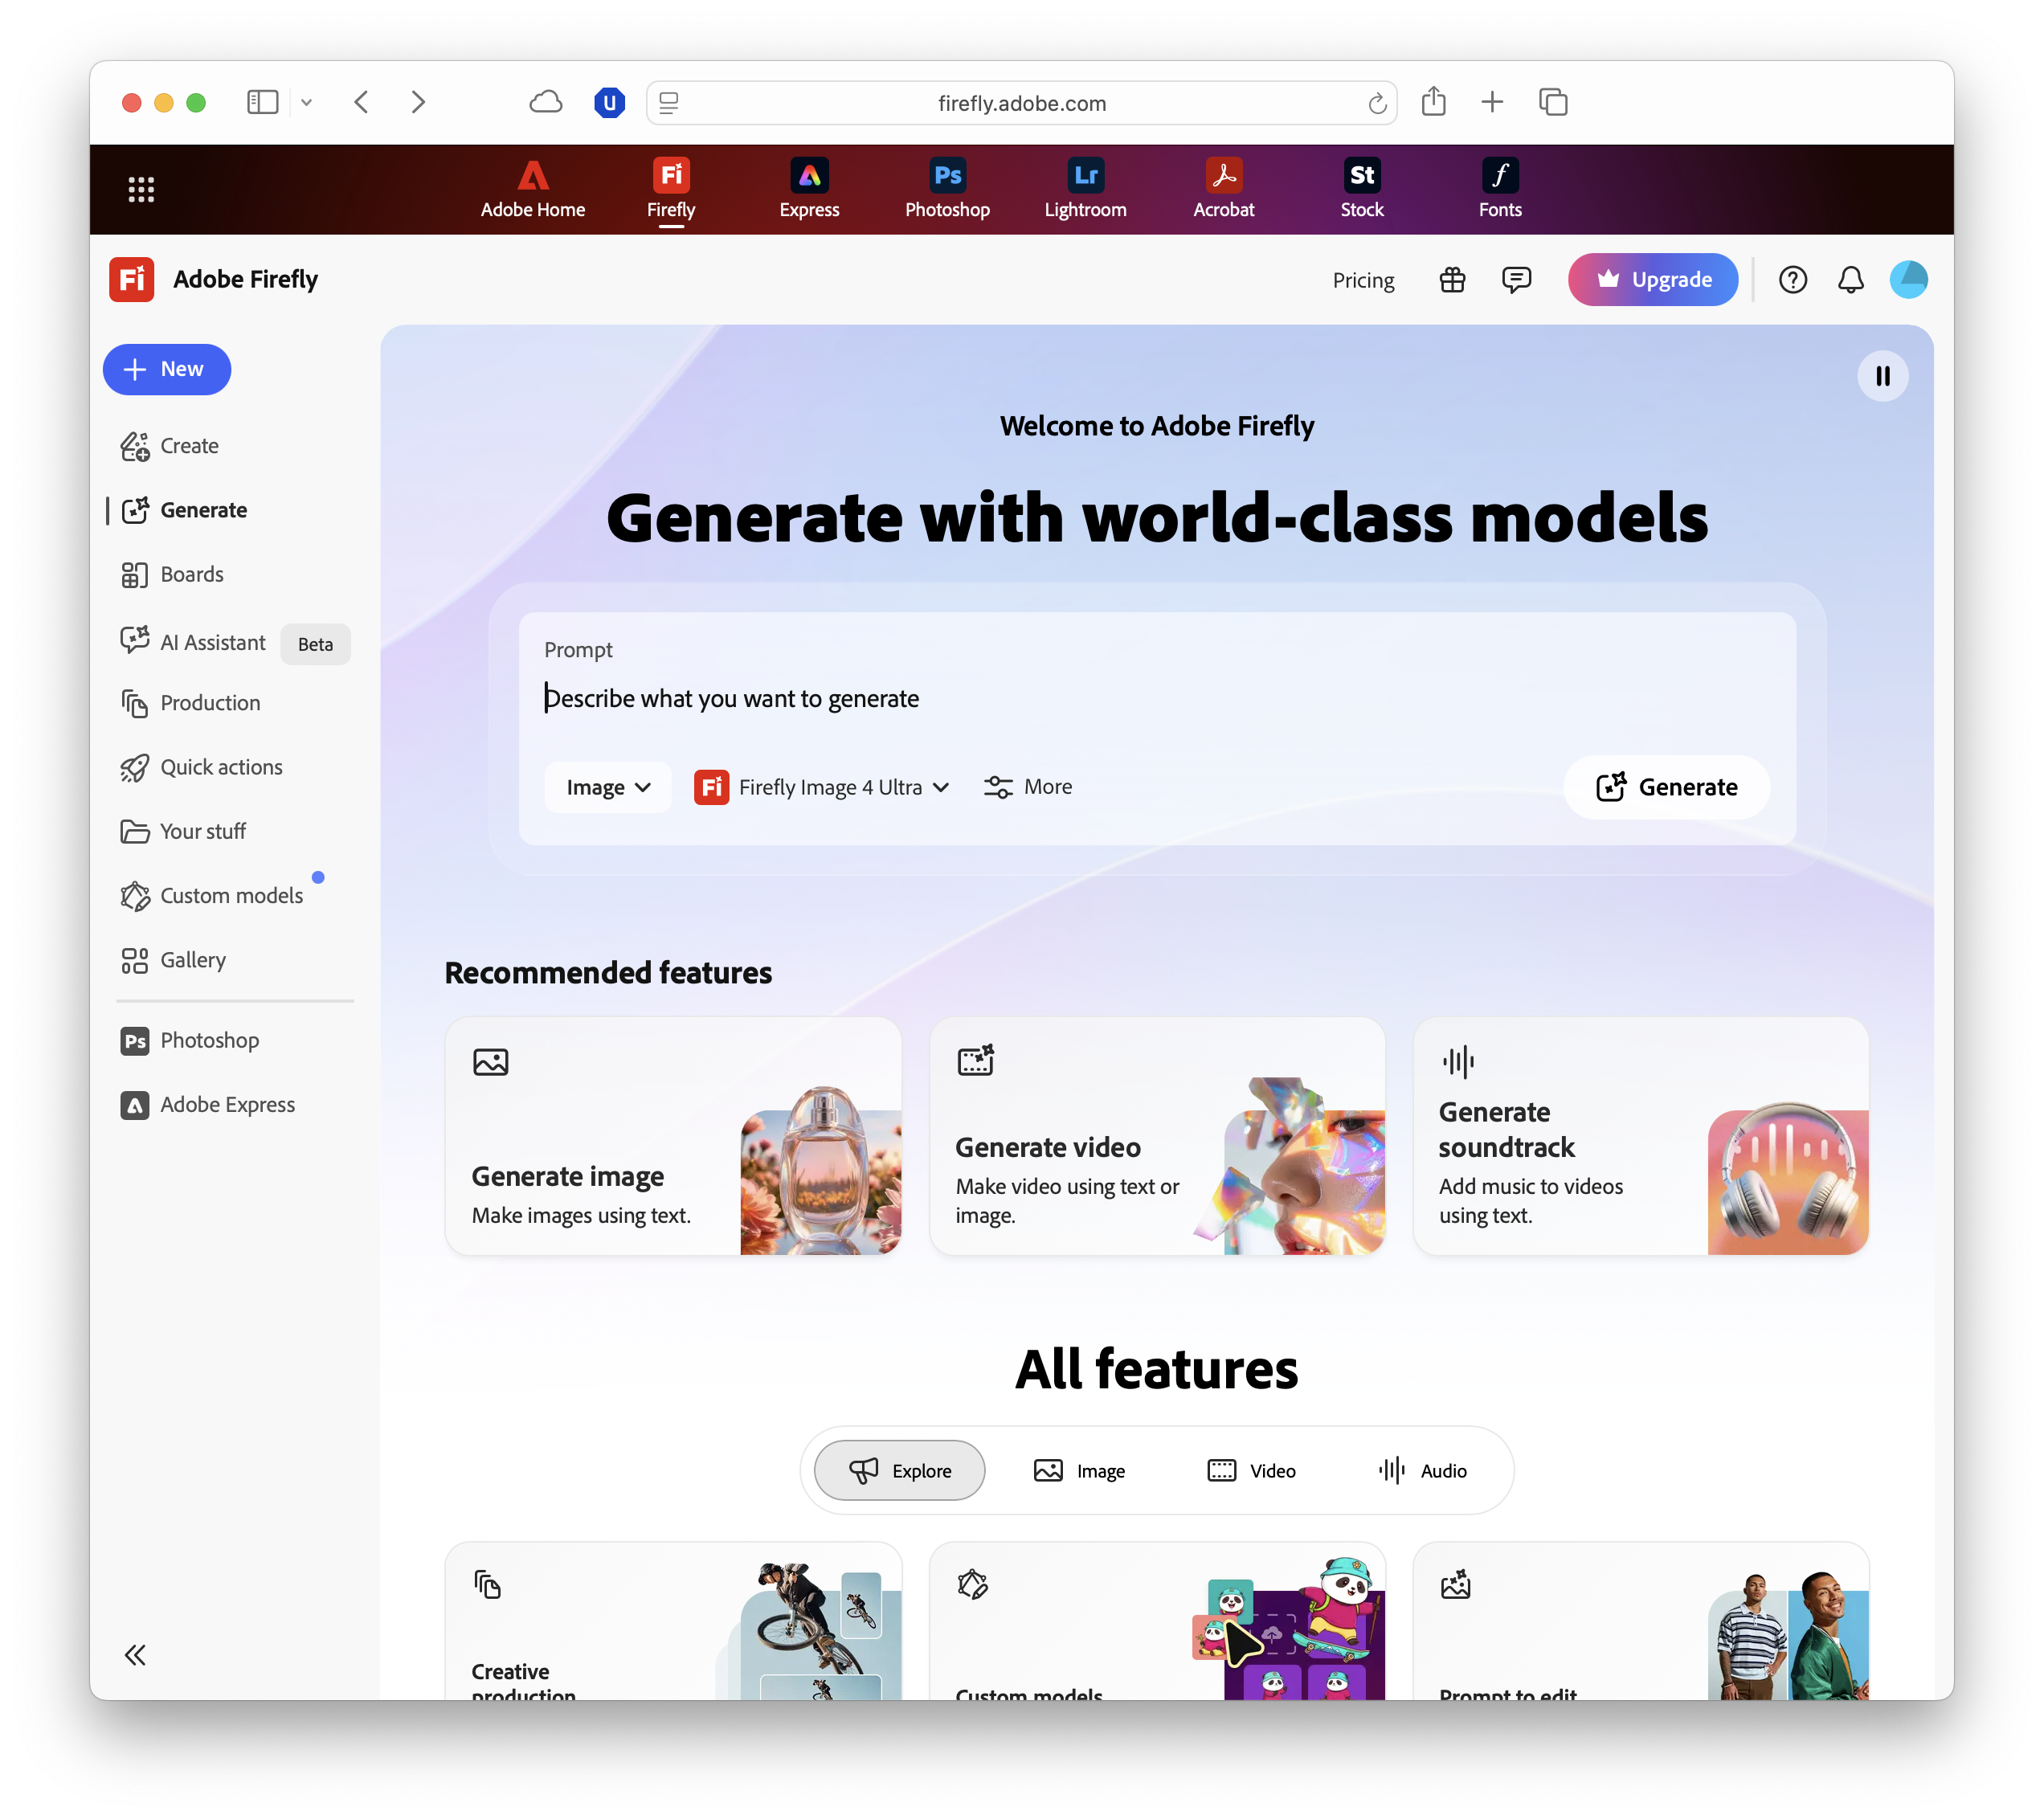Open AI Assistant in the sidebar
Screen dimensions: 2044x1819
pyautogui.click(x=193, y=642)
